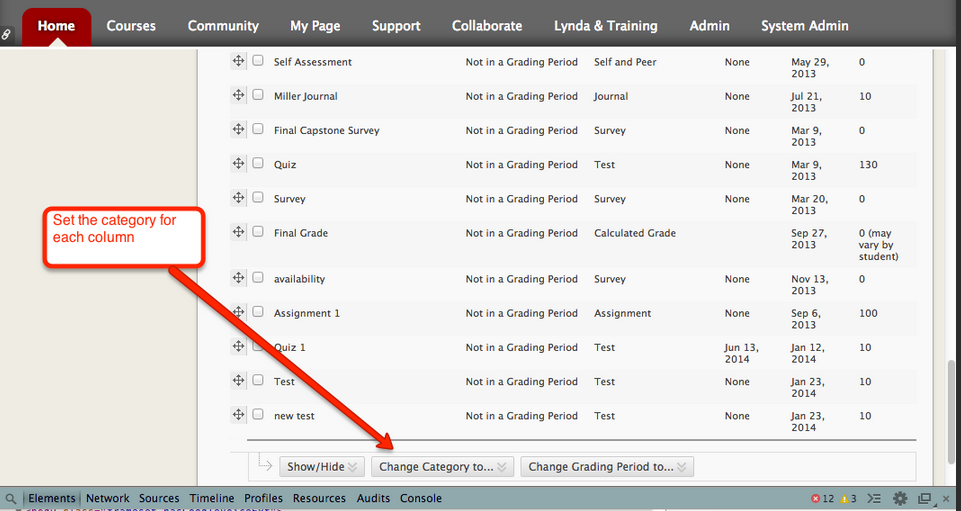Check the availability row checkbox
This screenshot has height=511, width=961.
258,277
